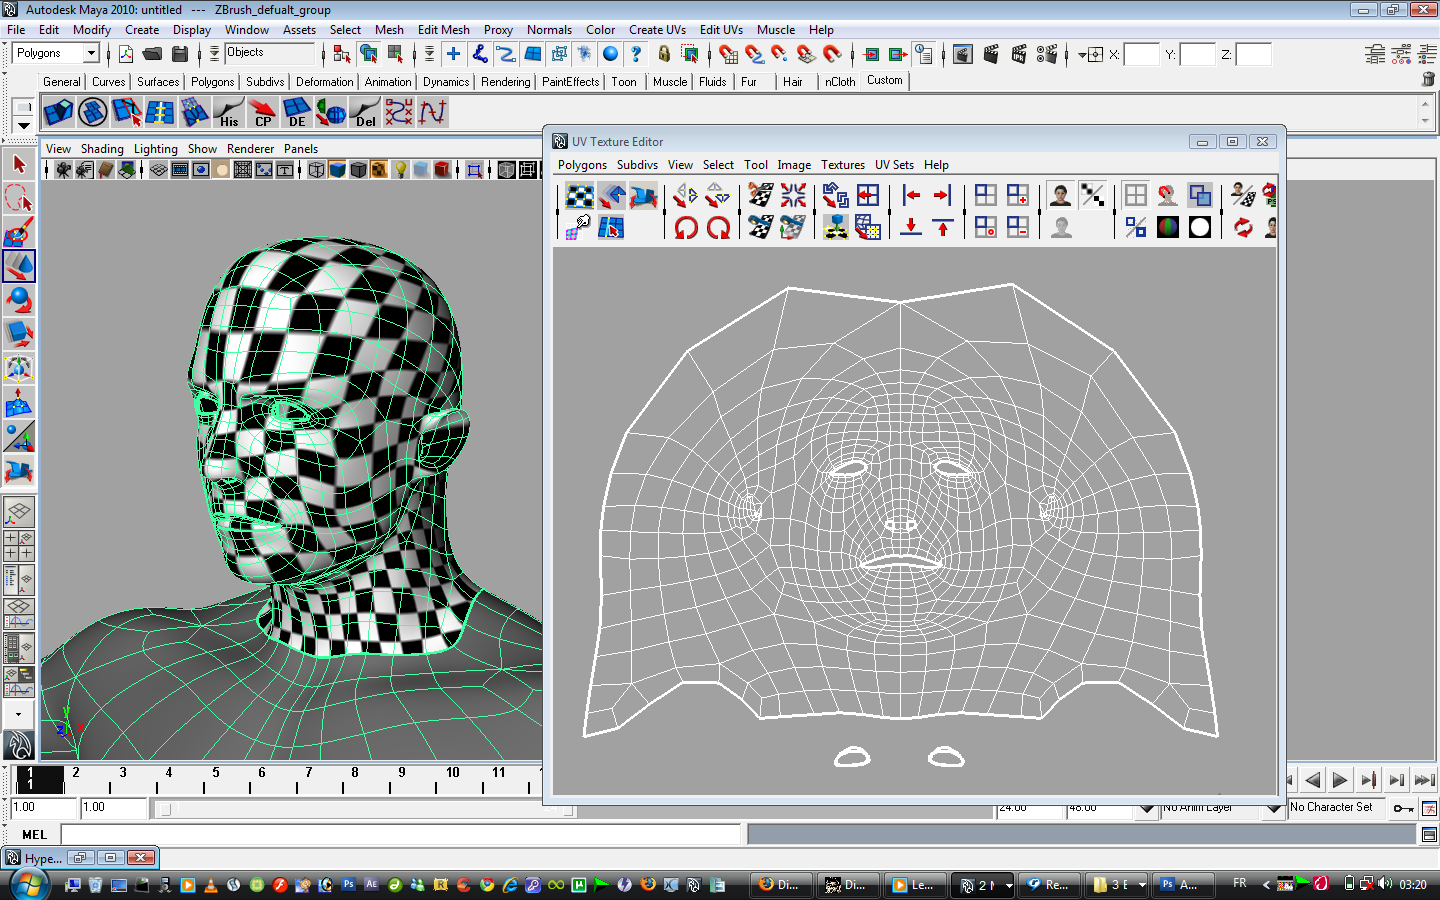Go to end of playback range
Viewport: 1440px width, 900px height.
1425,780
